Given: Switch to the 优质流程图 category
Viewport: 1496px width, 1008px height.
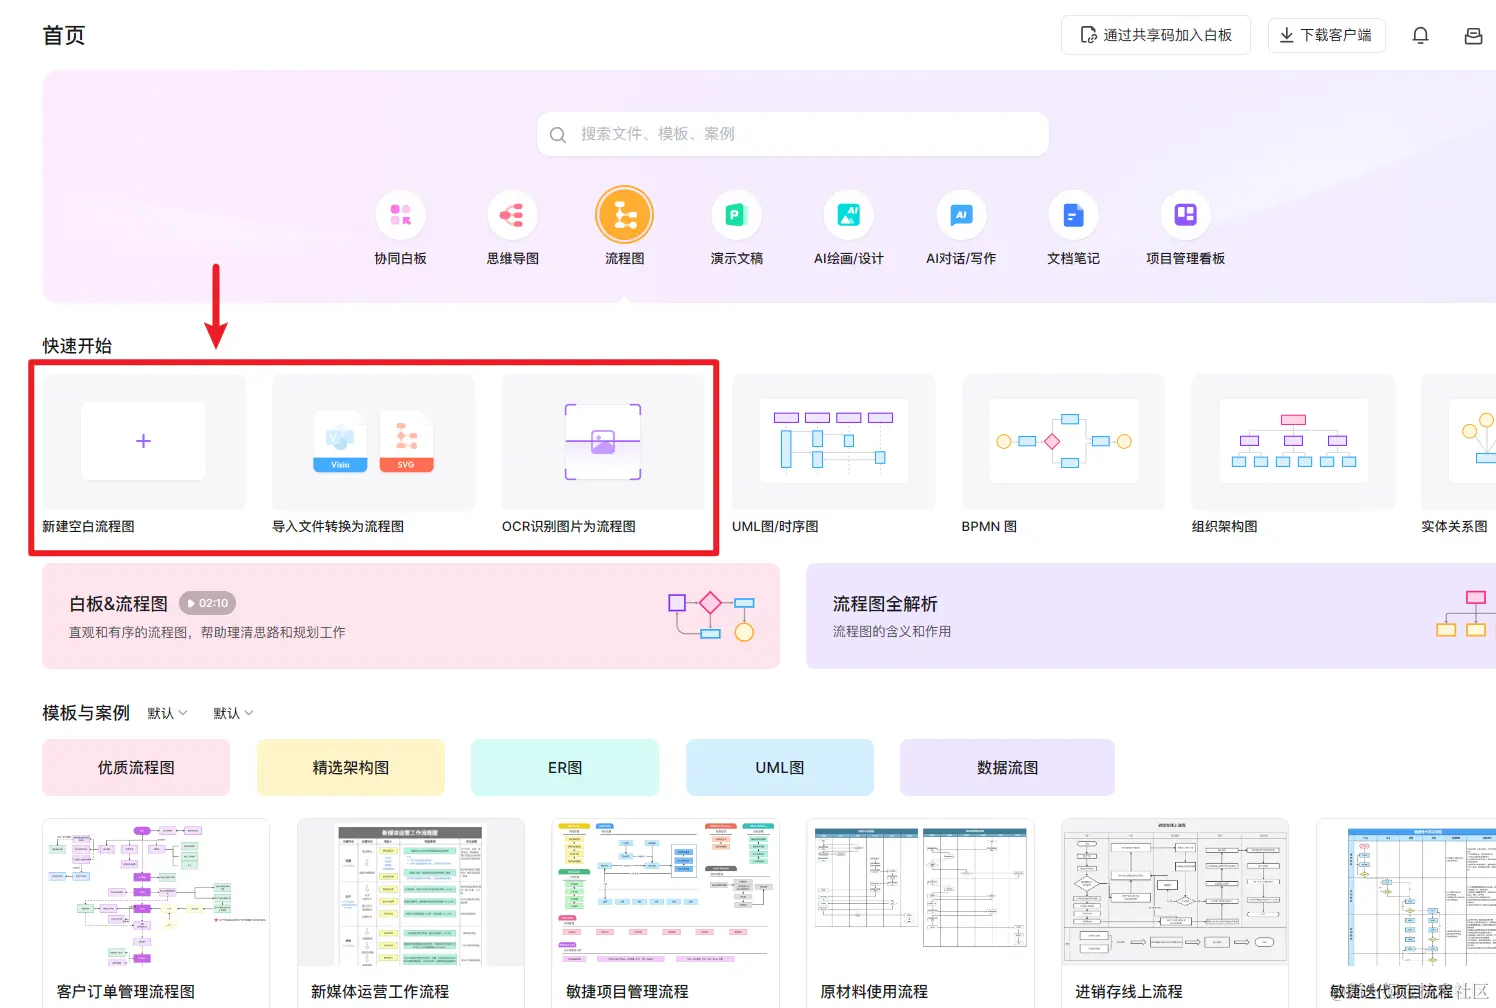Looking at the screenshot, I should tap(135, 767).
